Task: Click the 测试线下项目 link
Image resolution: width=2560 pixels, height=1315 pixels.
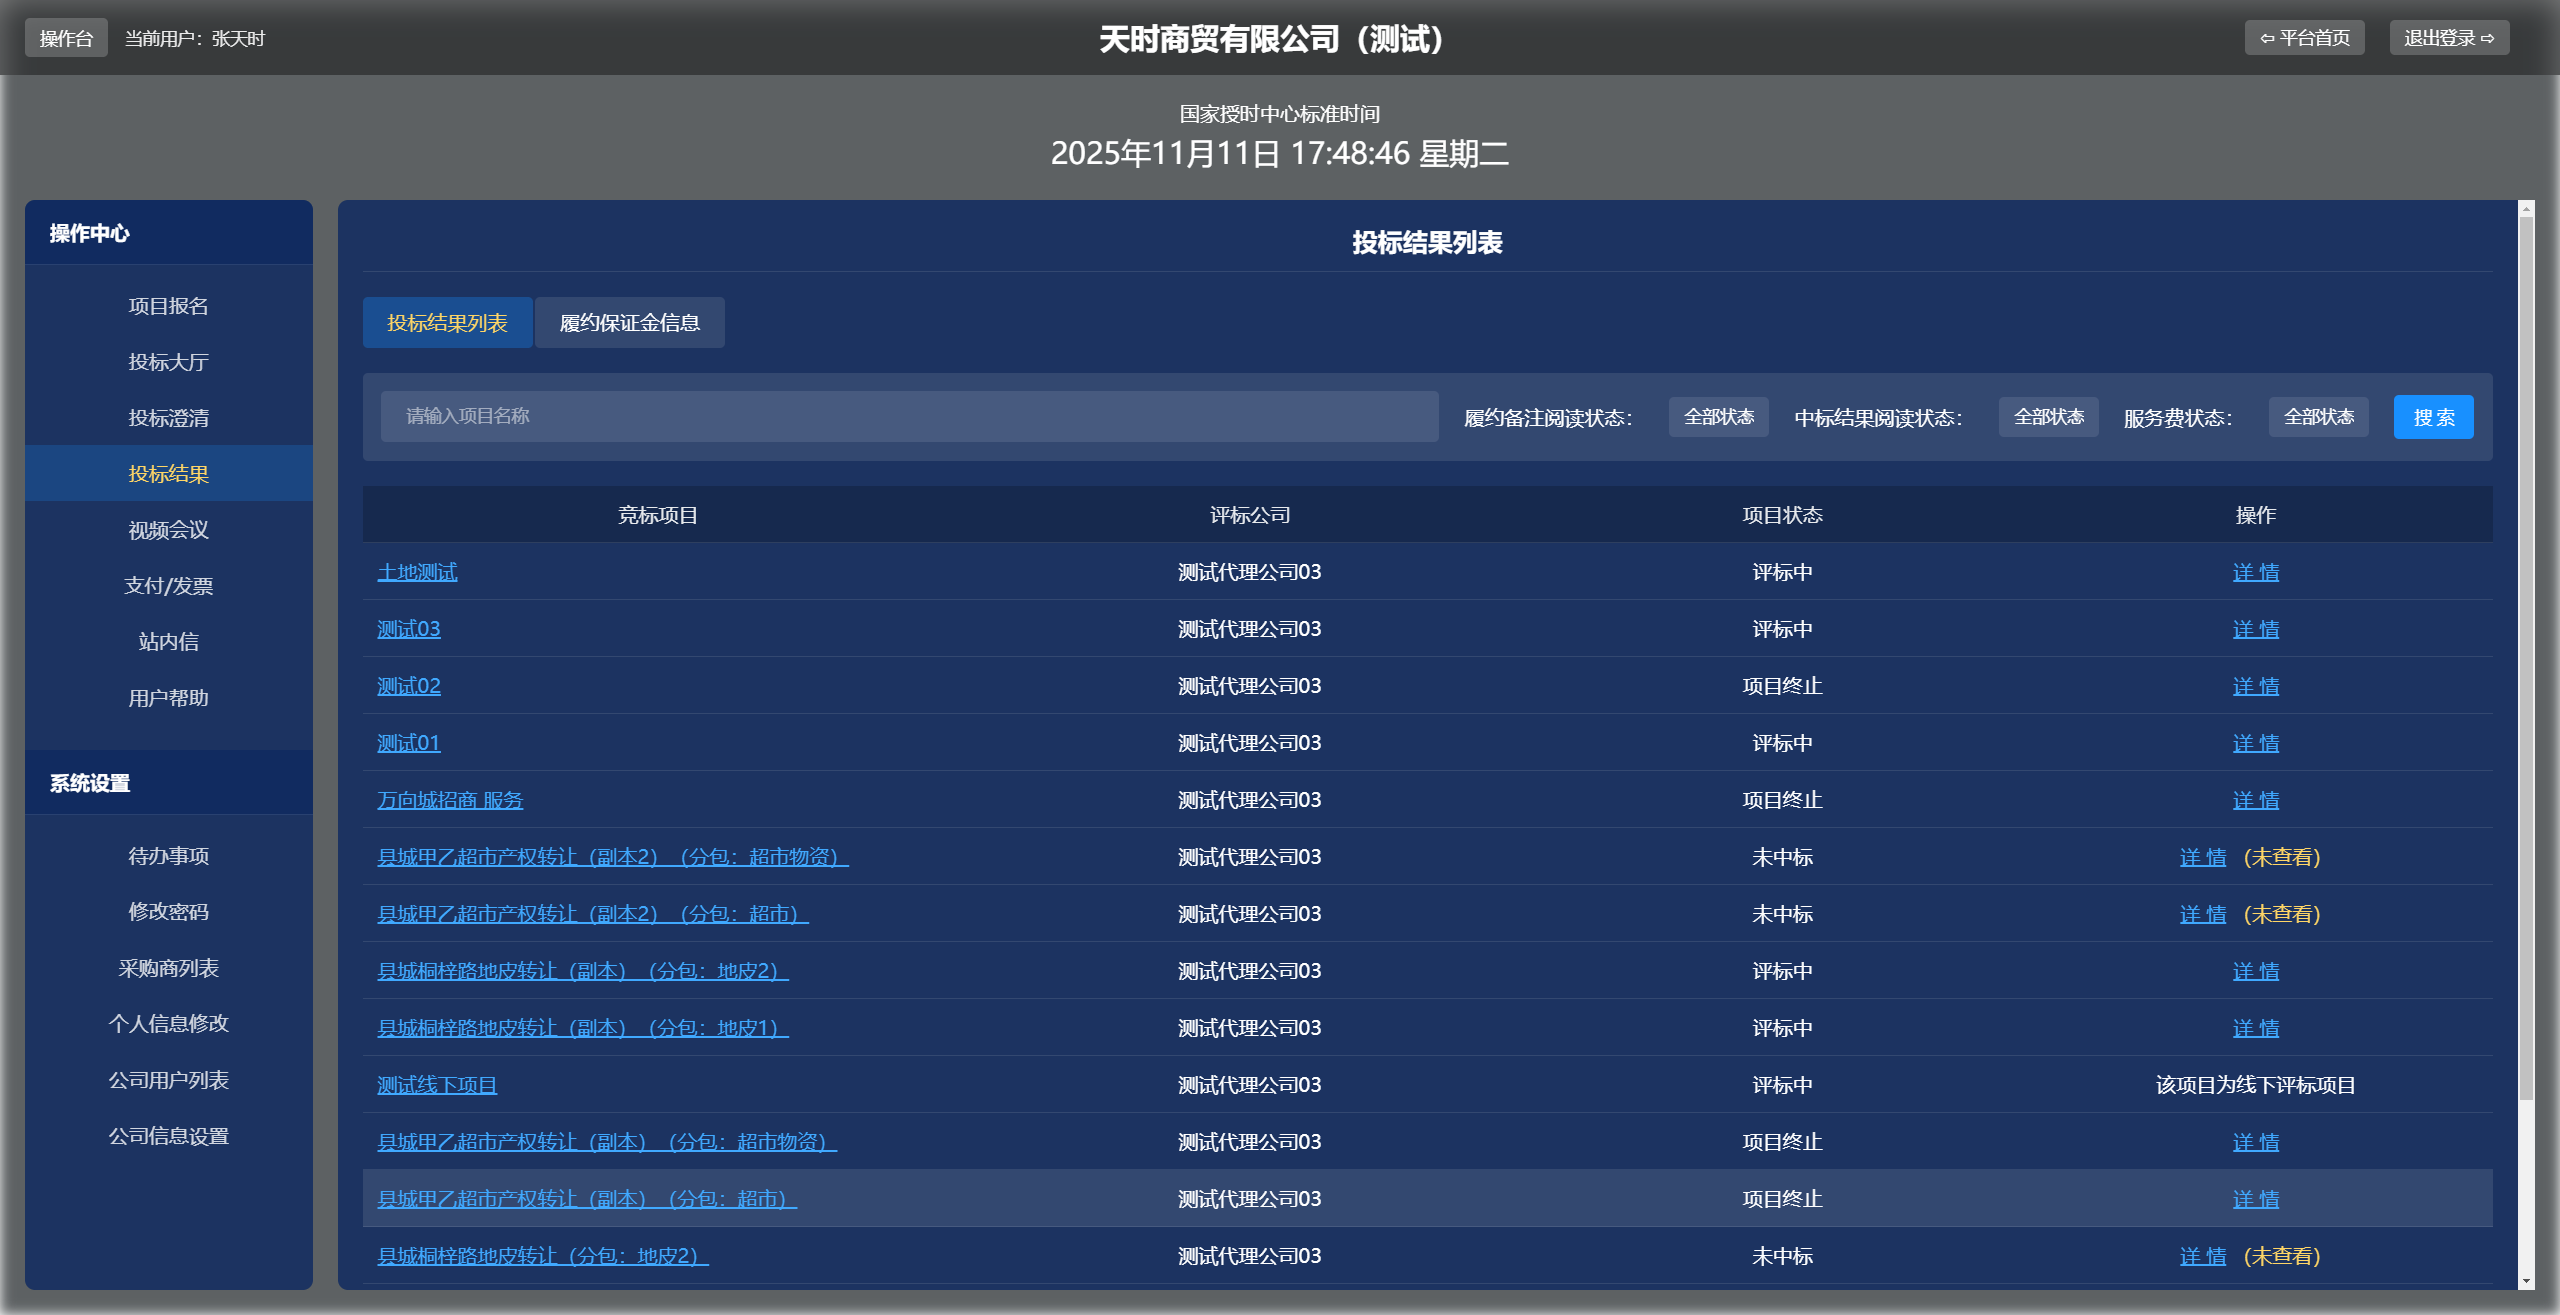Action: (437, 1085)
